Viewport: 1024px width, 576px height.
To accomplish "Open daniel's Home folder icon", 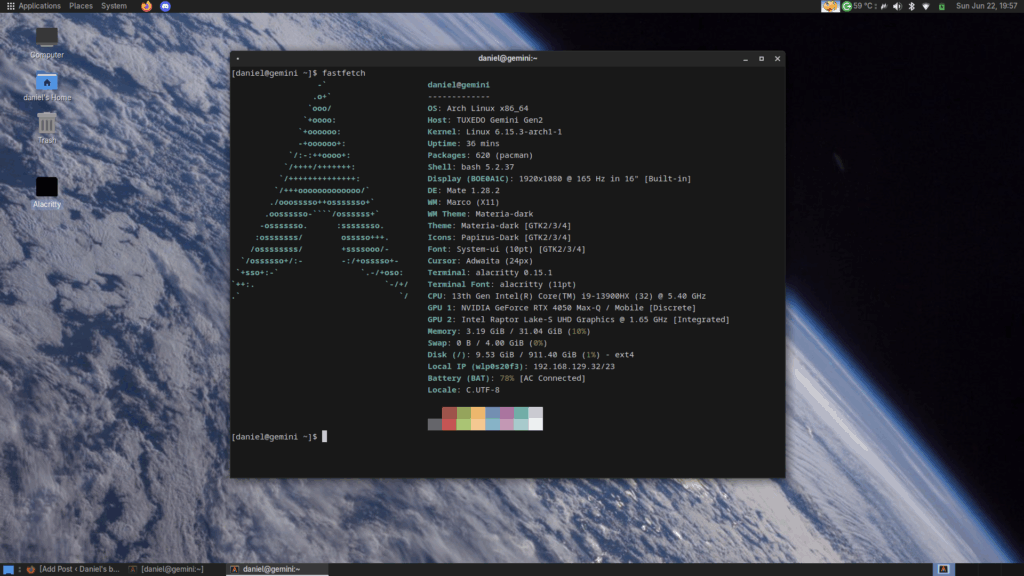I will coord(46,86).
